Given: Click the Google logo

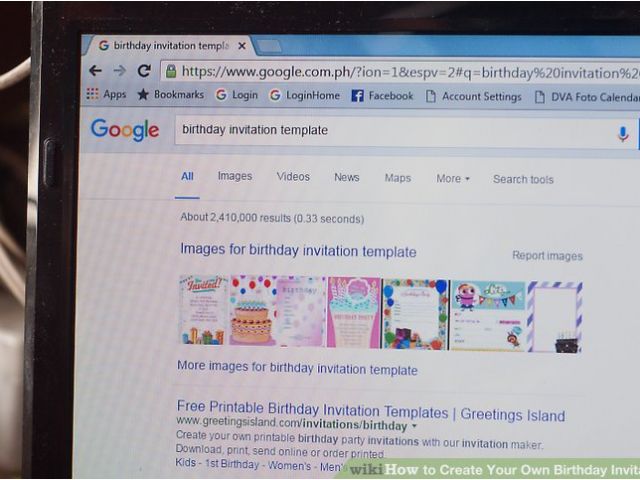Looking at the screenshot, I should 125,130.
